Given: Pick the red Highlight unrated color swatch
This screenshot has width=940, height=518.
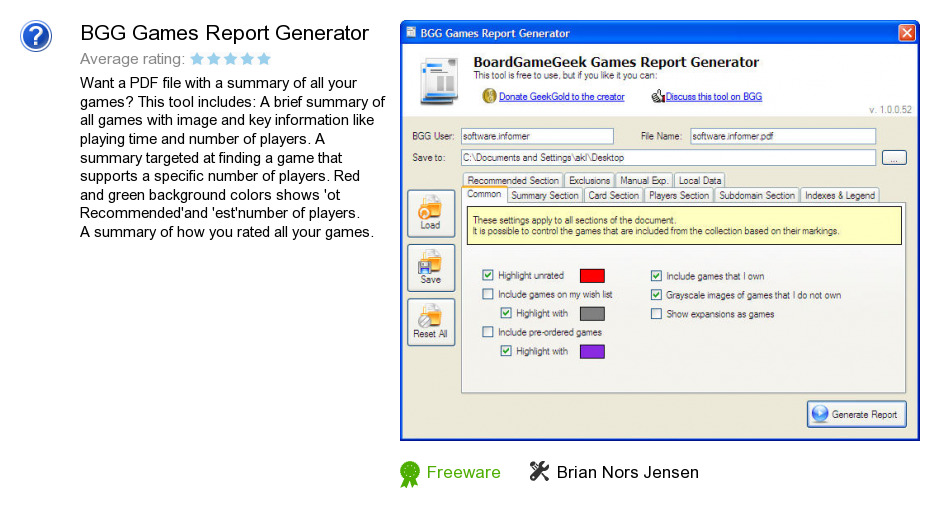Looking at the screenshot, I should (592, 276).
